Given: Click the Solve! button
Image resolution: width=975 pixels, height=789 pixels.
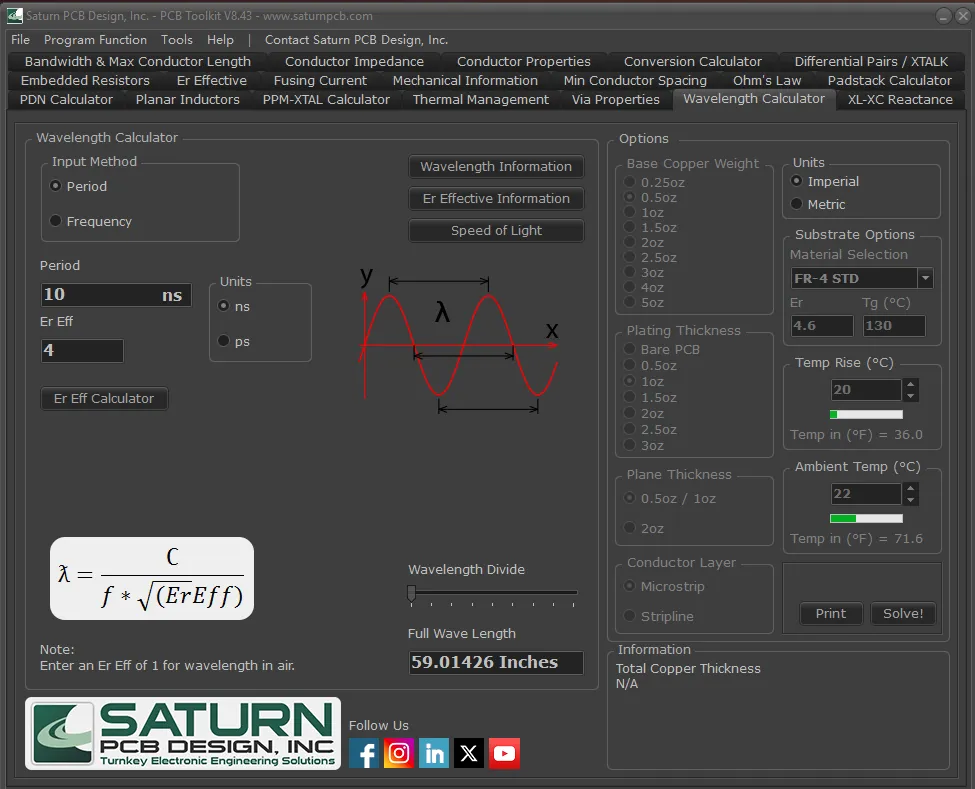Looking at the screenshot, I should coord(903,613).
